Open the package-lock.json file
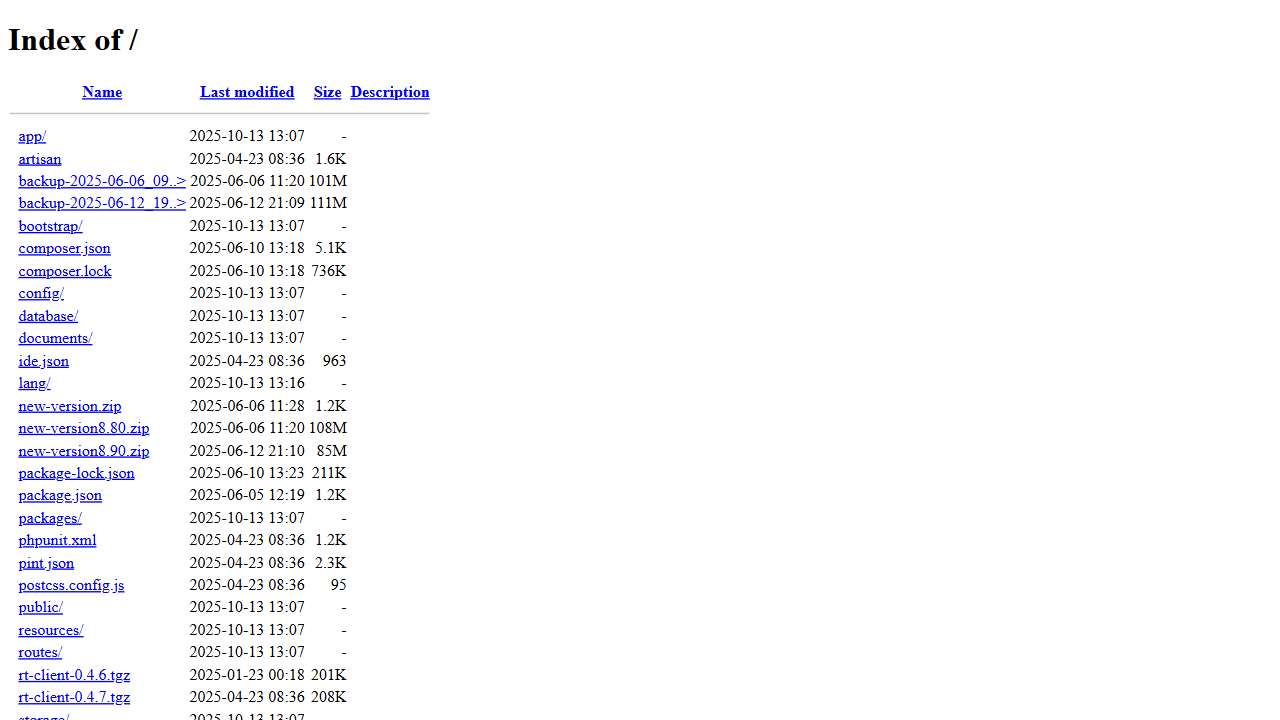This screenshot has height=720, width=1280. (76, 473)
